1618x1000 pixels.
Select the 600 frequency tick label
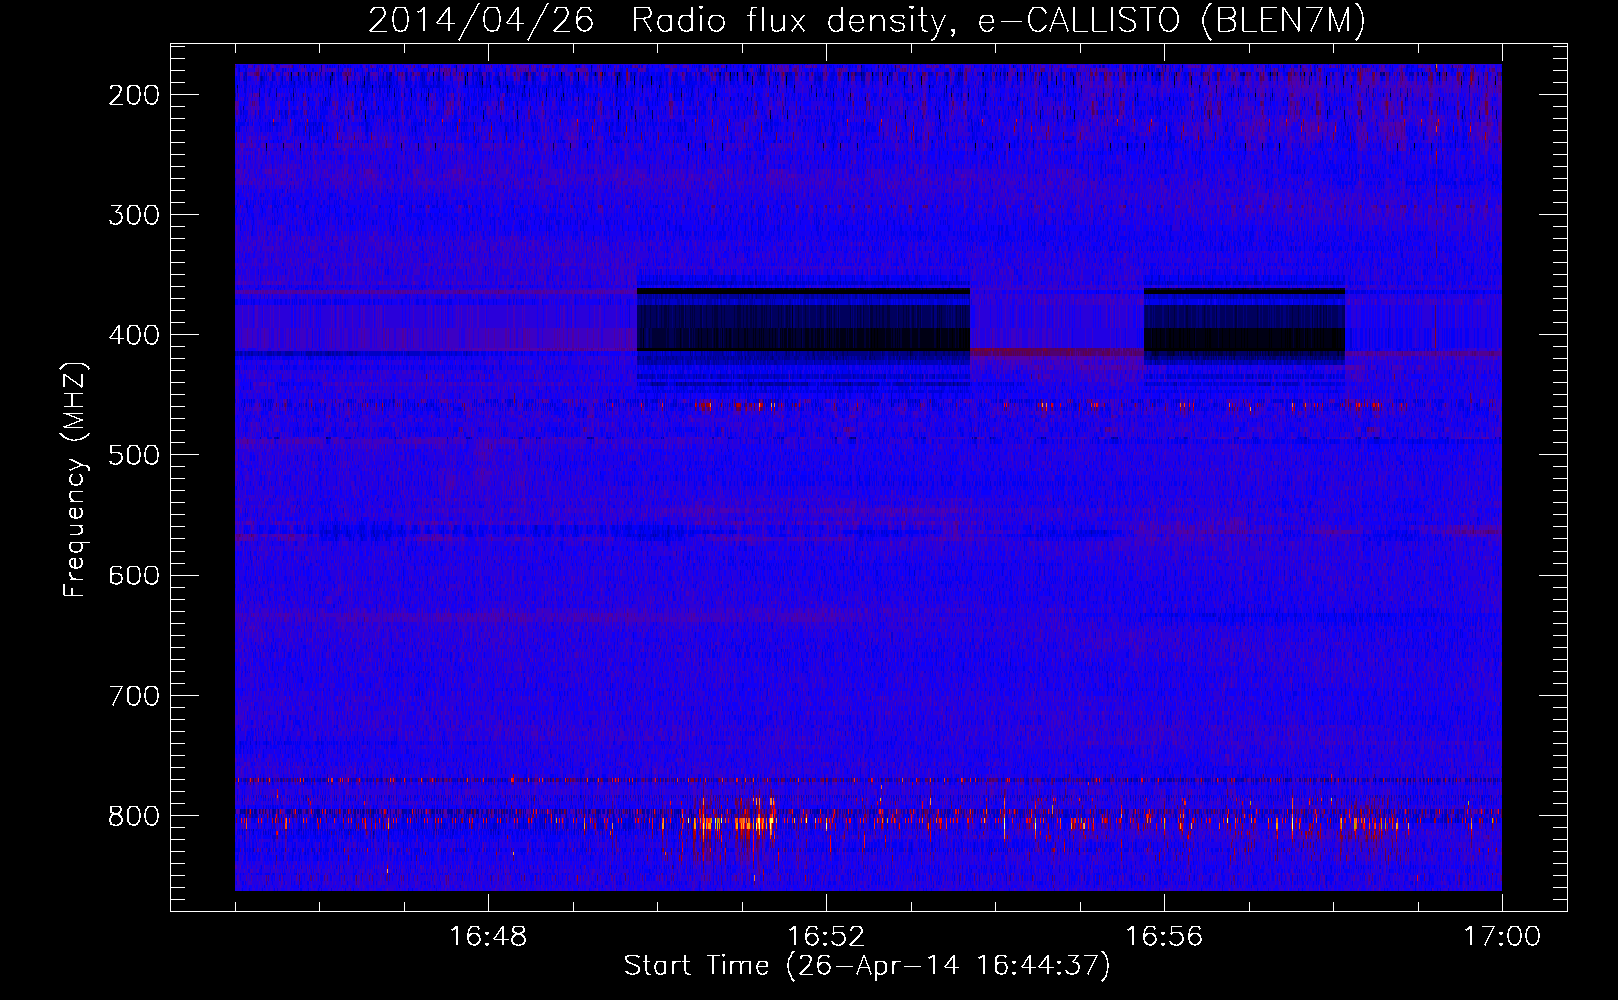[134, 575]
